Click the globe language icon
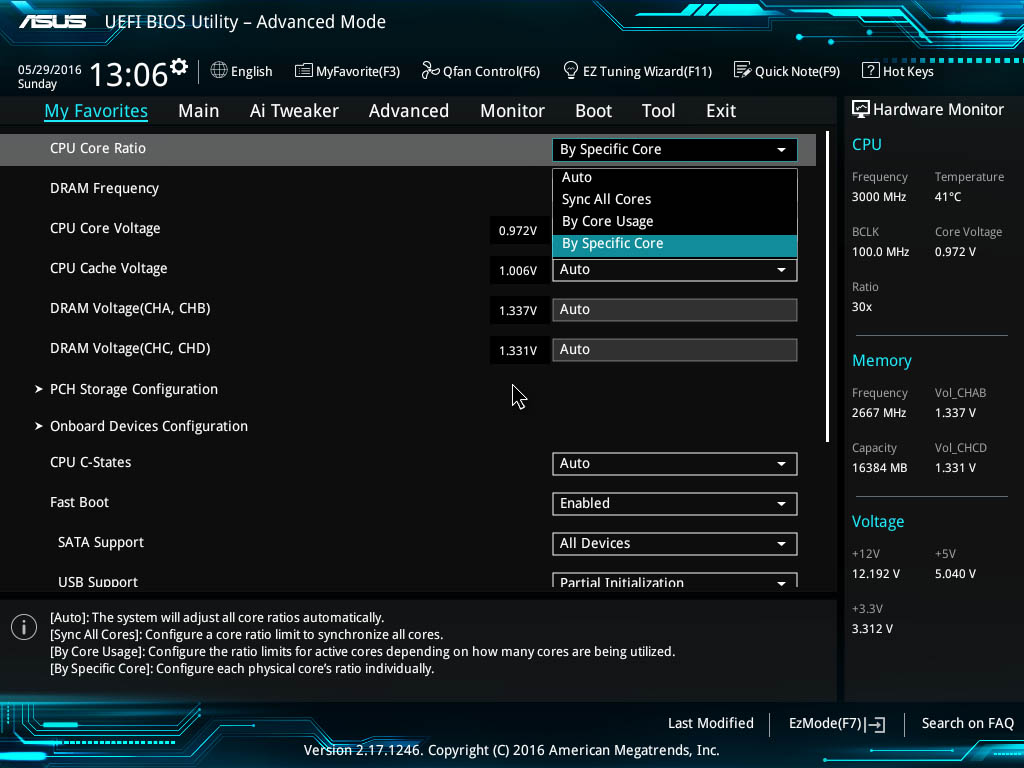Viewport: 1024px width, 768px height. point(219,70)
